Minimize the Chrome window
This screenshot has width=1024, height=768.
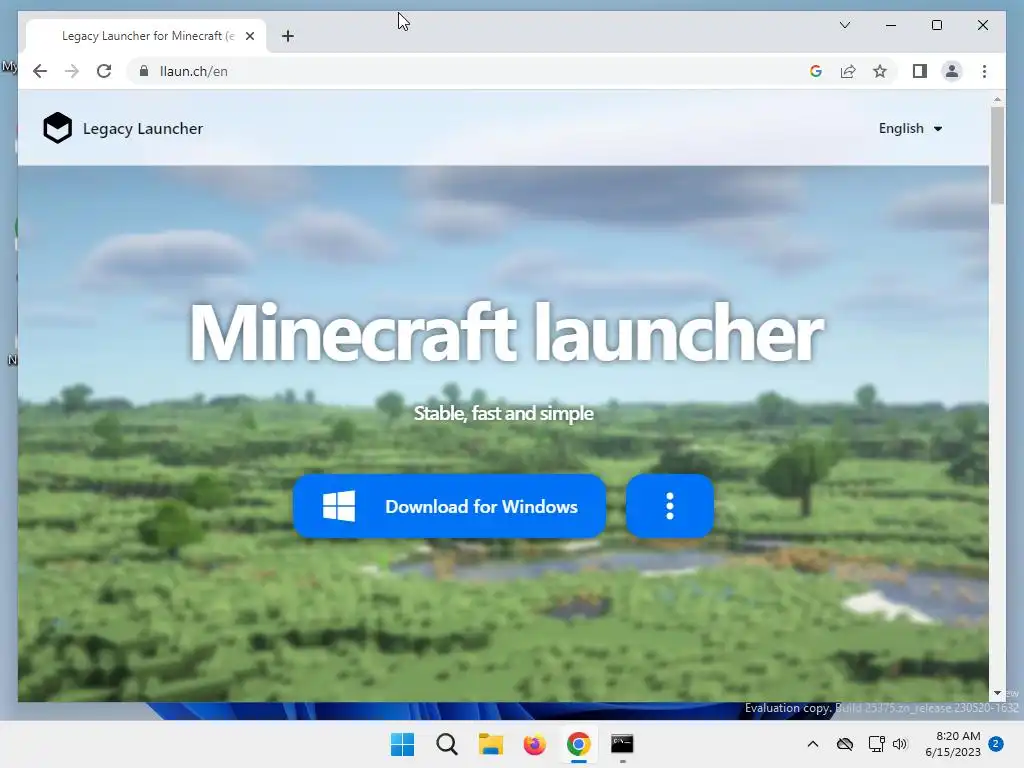(891, 25)
